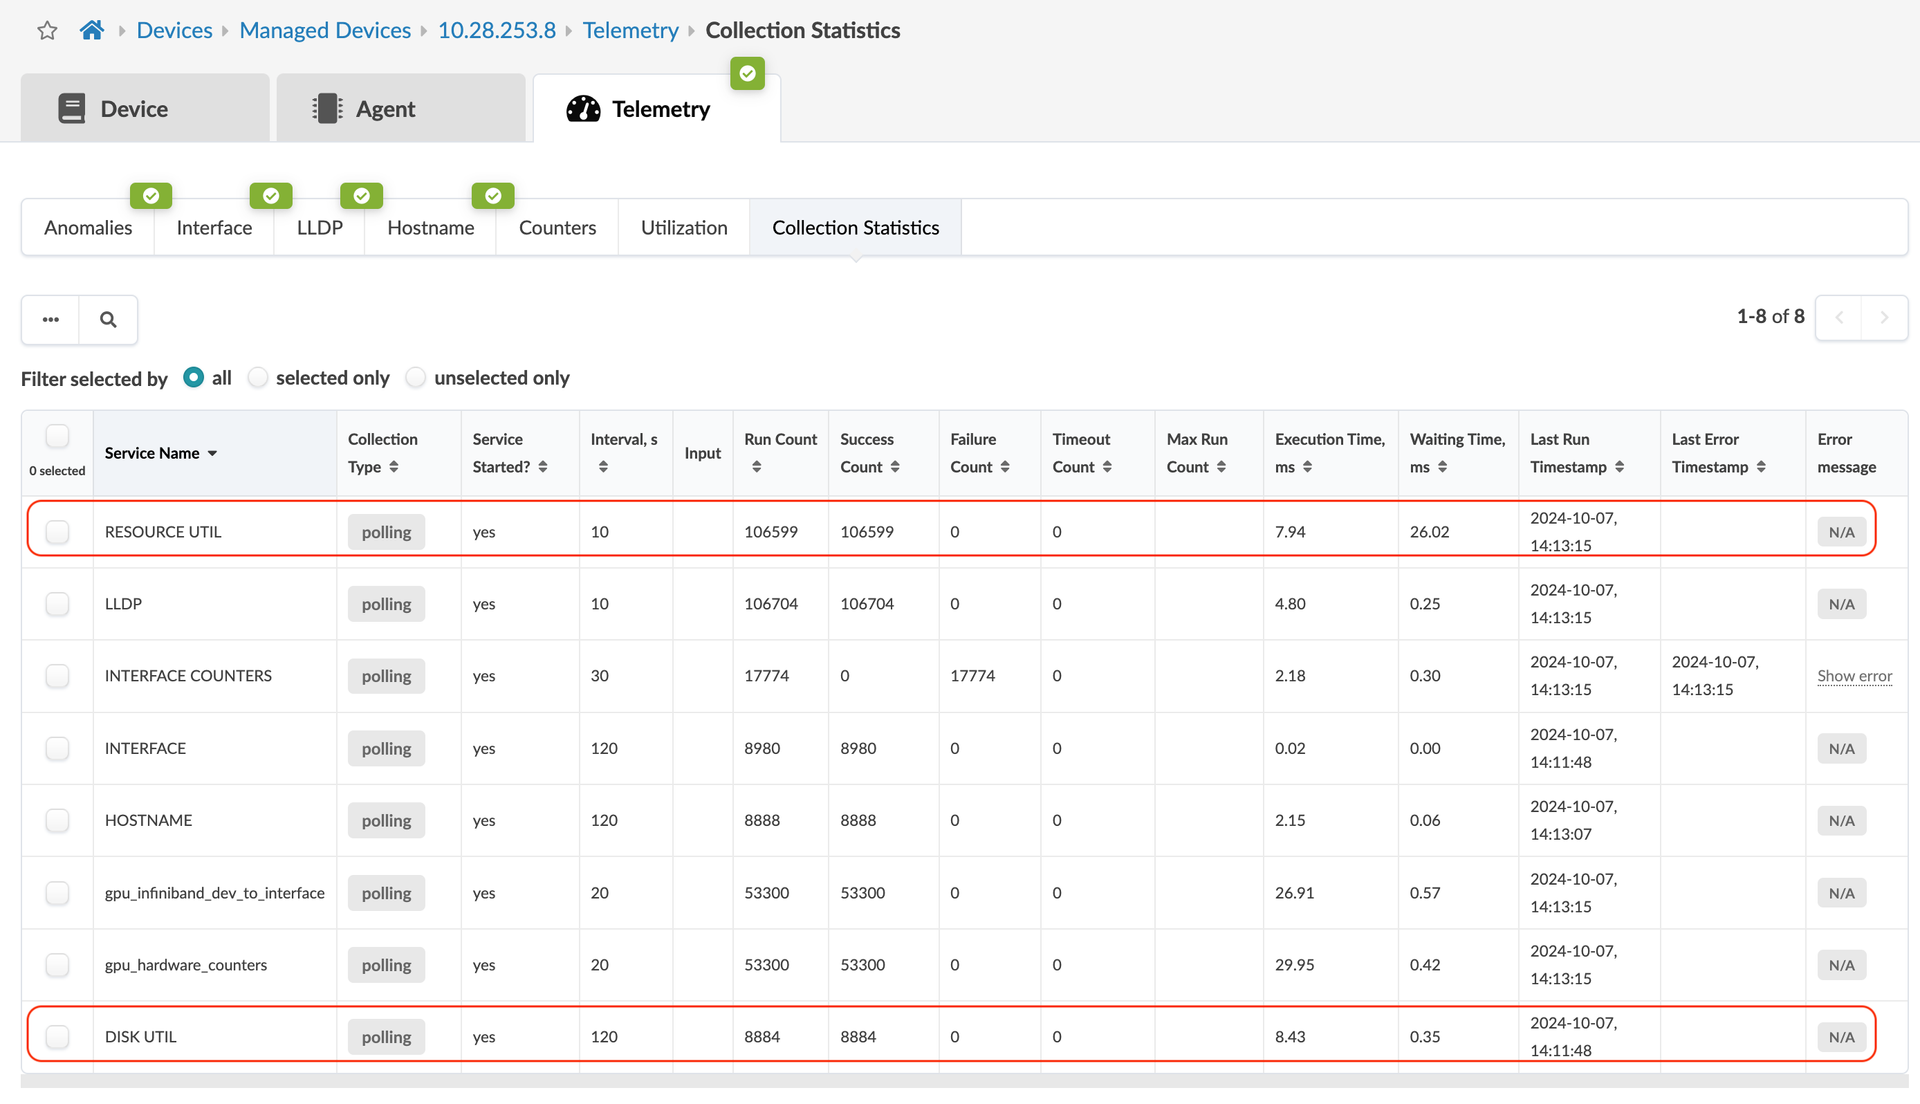Viewport: 1920px width, 1104px height.
Task: Show error for INTERFACE COUNTERS
Action: tap(1854, 676)
